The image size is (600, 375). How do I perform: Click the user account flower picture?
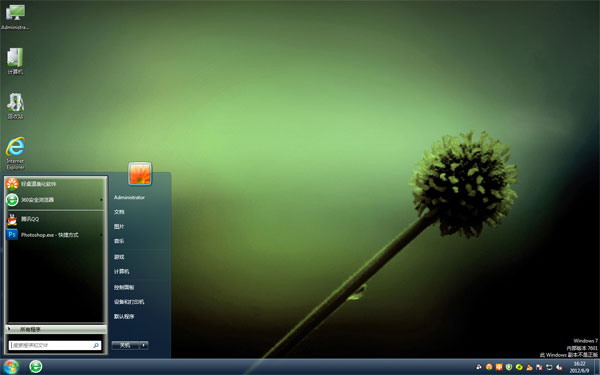click(x=140, y=173)
